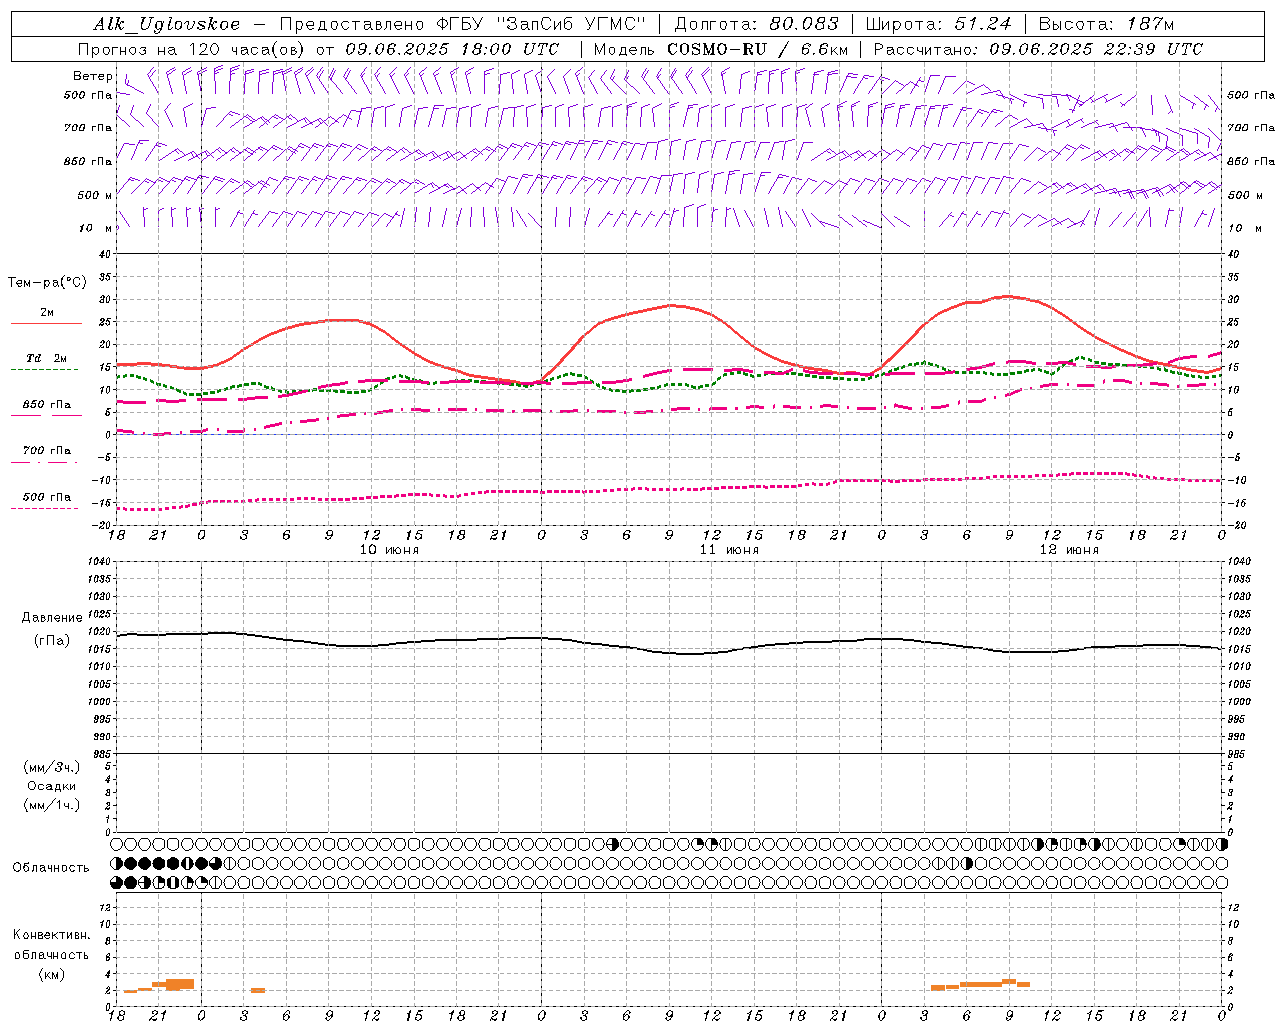Click the Тем-ра(°C) temperature panel label
1280x1024 pixels.
48,283
